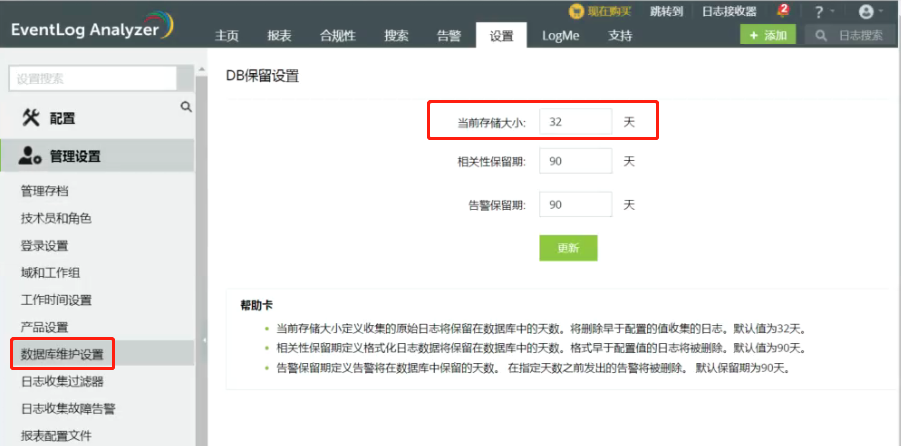Go to the 搜索 tab
901x446 pixels.
pos(396,36)
